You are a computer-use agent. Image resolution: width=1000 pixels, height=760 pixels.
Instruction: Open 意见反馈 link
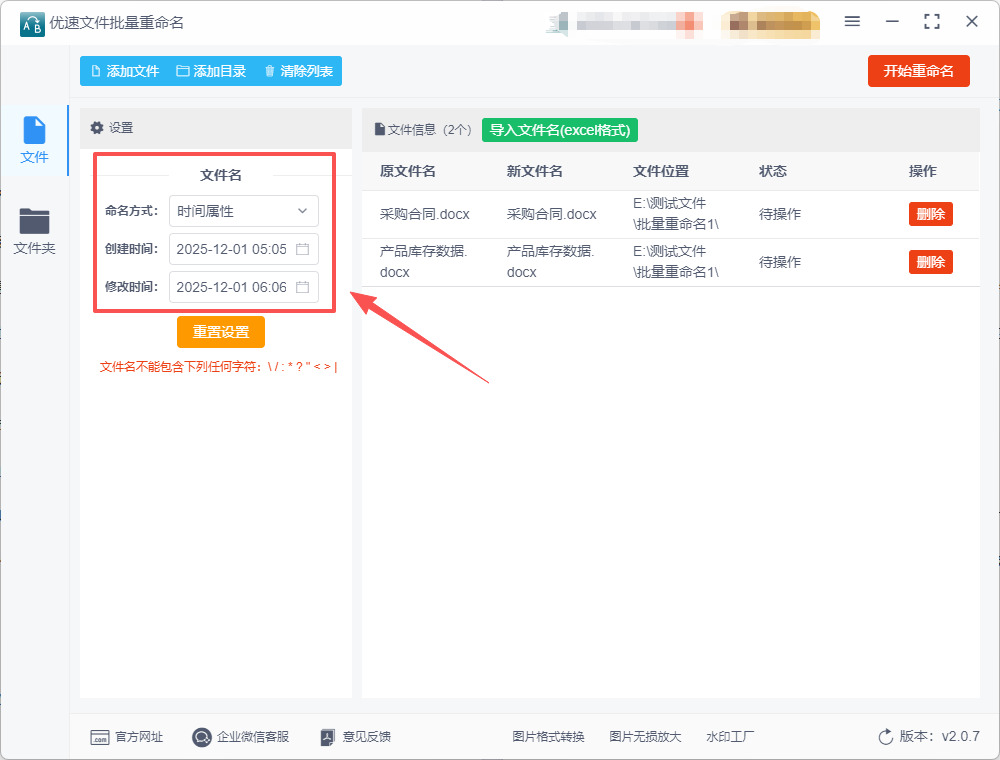point(355,737)
